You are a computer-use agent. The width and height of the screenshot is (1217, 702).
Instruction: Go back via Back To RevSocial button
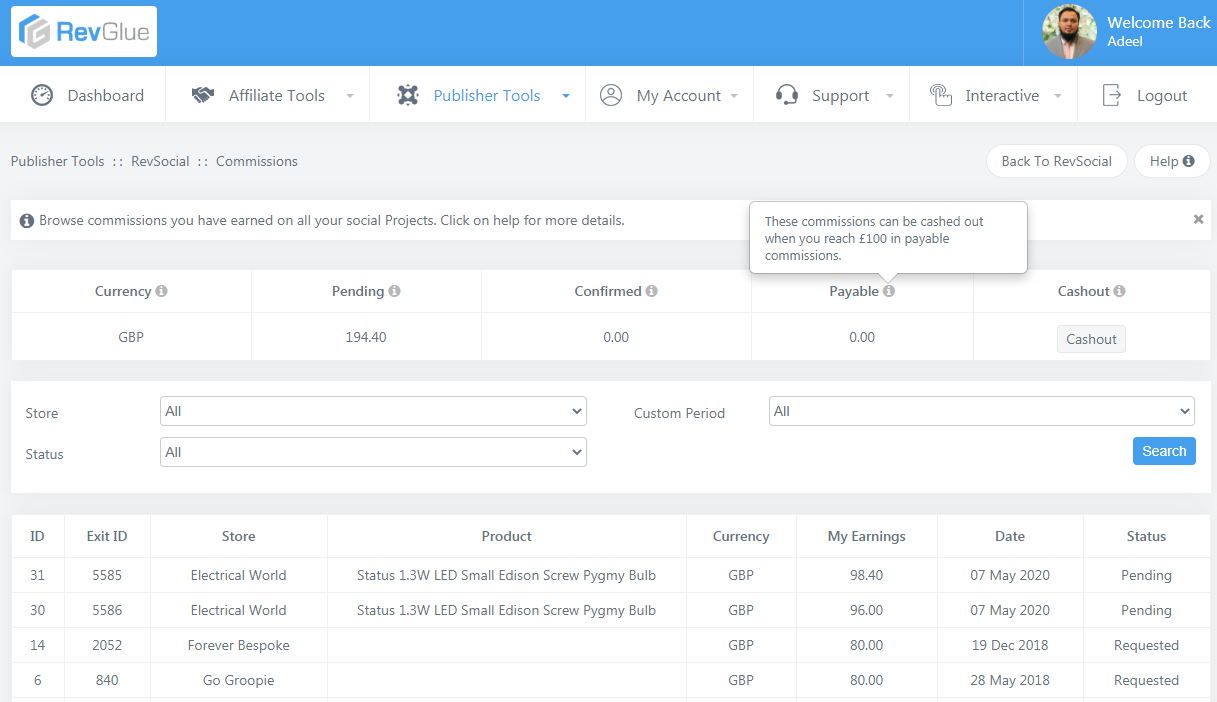[1056, 161]
